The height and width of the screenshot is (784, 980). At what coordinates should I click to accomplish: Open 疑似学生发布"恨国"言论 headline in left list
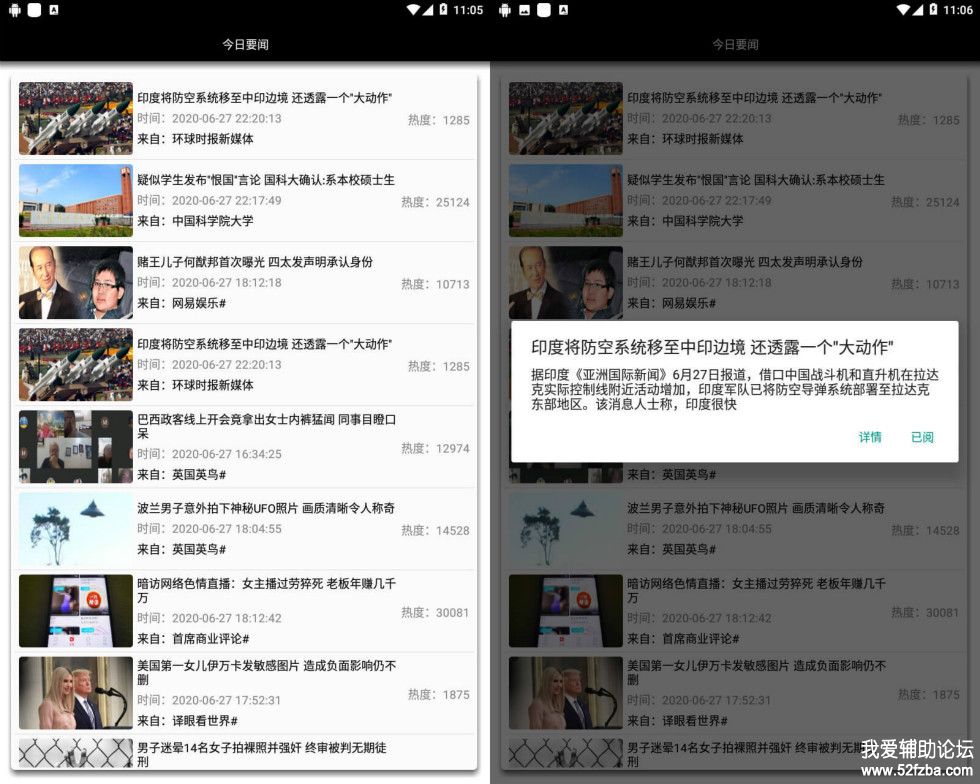pyautogui.click(x=266, y=180)
